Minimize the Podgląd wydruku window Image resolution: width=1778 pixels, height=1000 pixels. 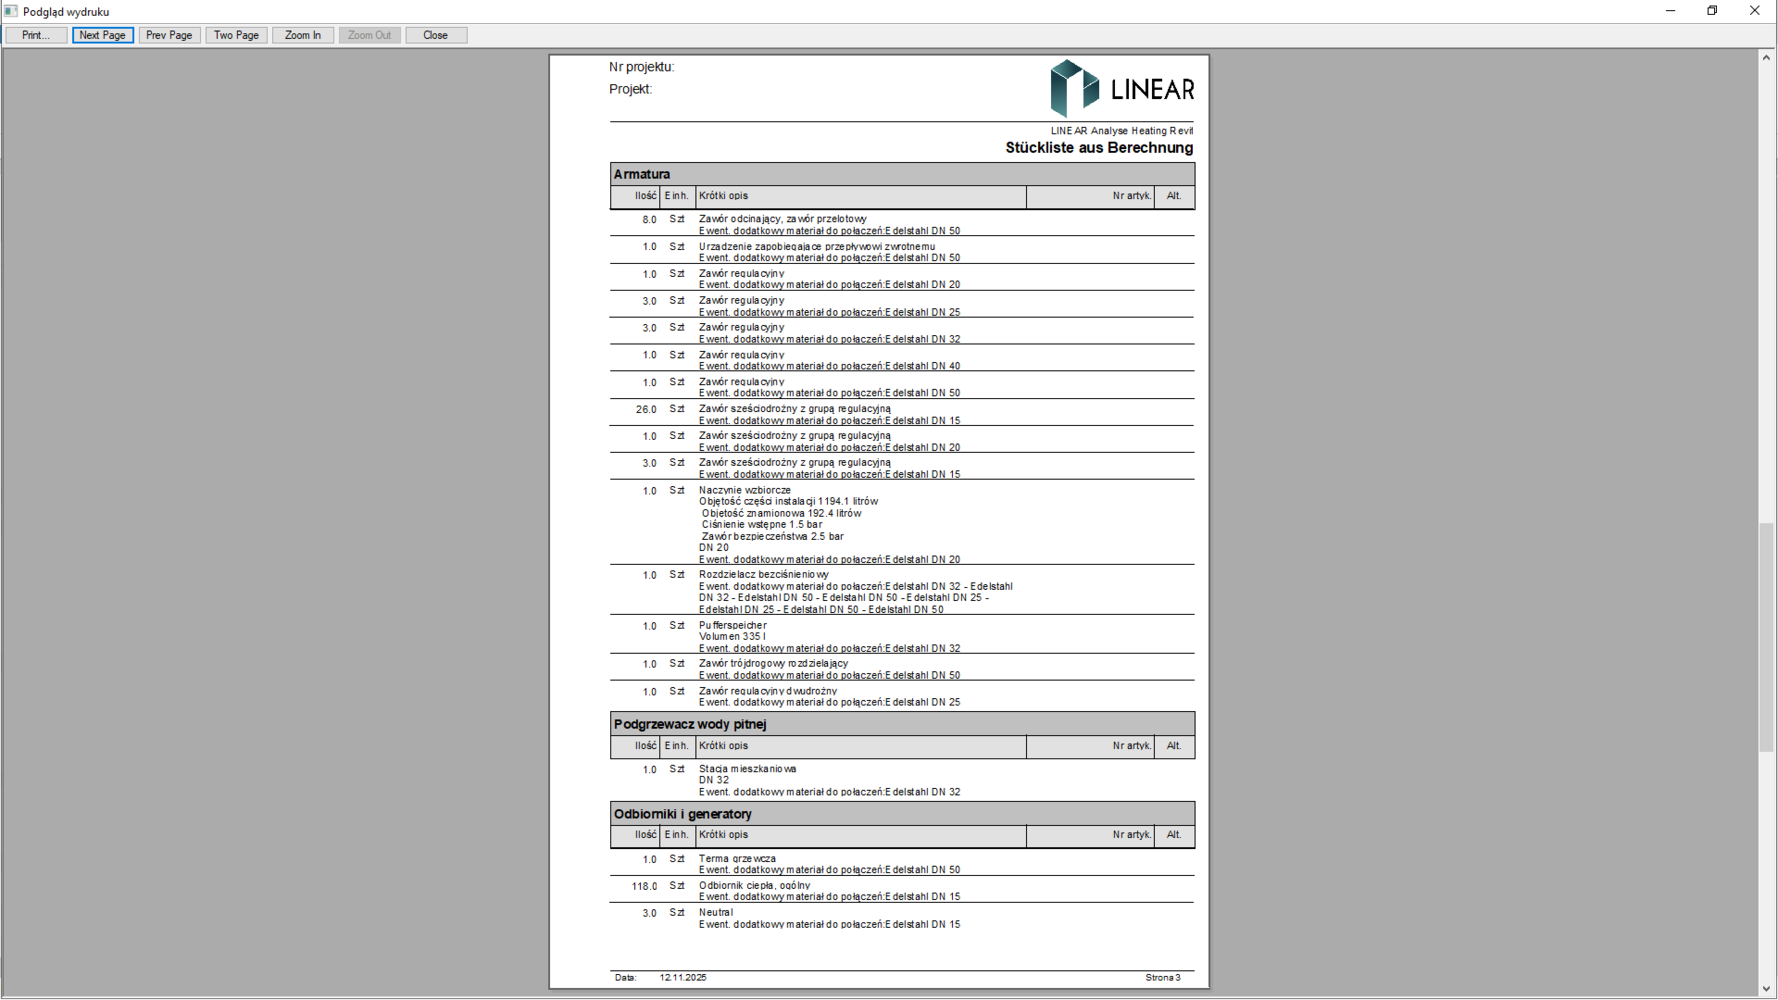[1670, 11]
